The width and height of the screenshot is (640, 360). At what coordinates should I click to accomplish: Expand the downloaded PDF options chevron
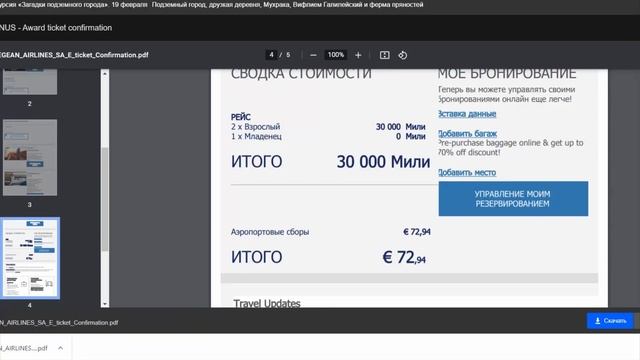coord(60,348)
